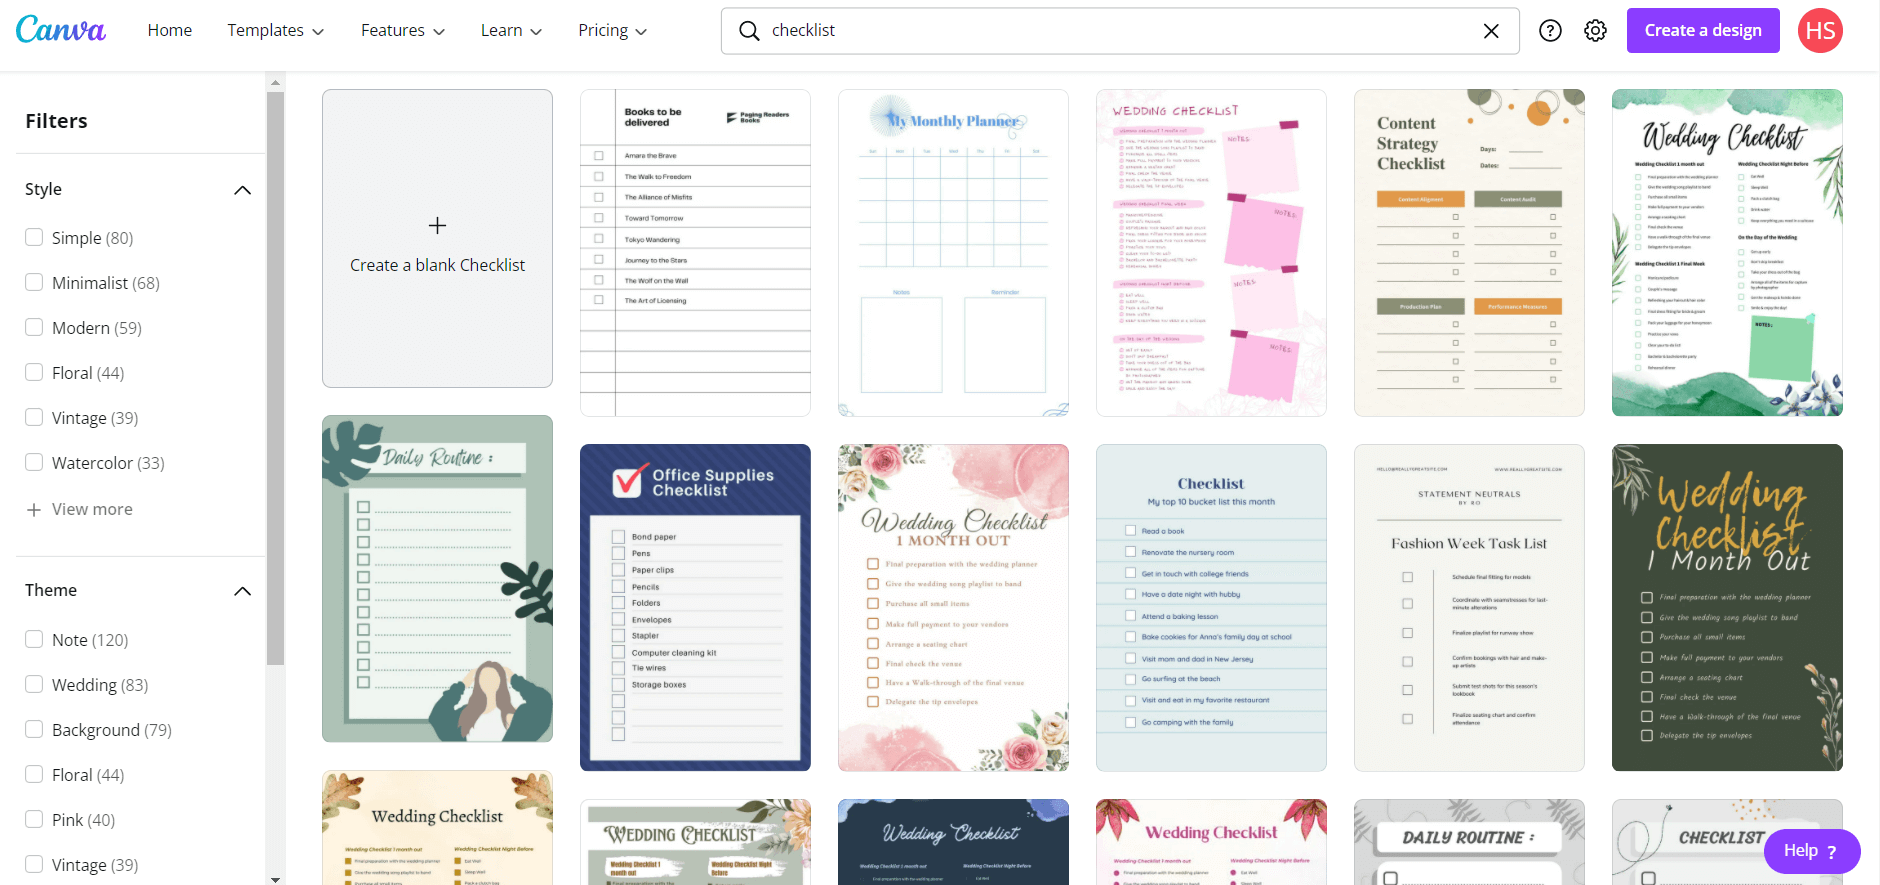Open Wedding Checklist 1 Month Out floral template
The width and height of the screenshot is (1880, 885).
(x=953, y=608)
